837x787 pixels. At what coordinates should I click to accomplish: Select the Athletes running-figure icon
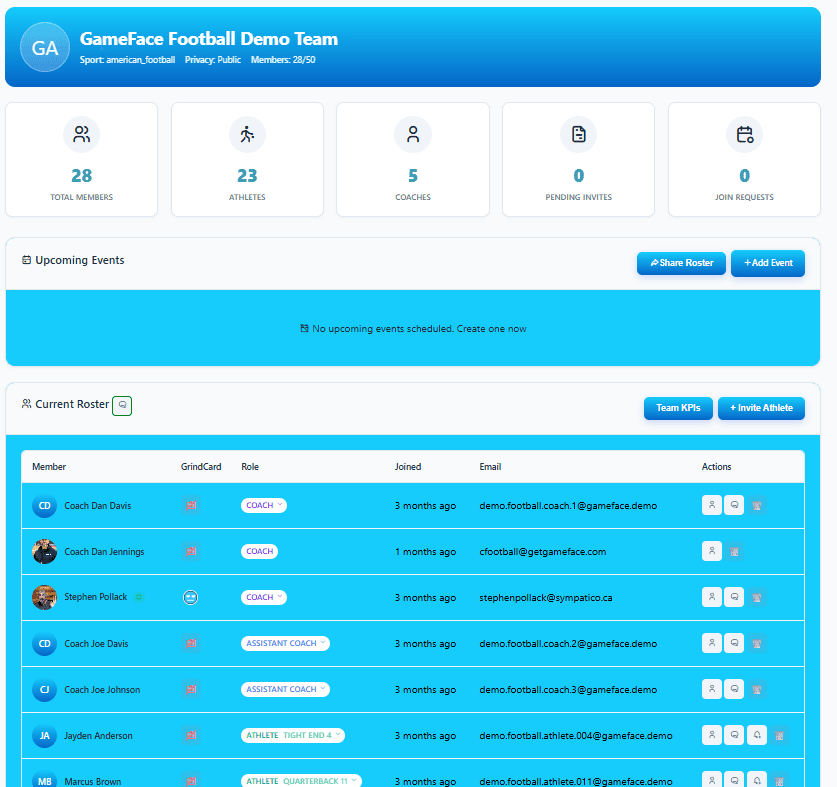pyautogui.click(x=247, y=134)
